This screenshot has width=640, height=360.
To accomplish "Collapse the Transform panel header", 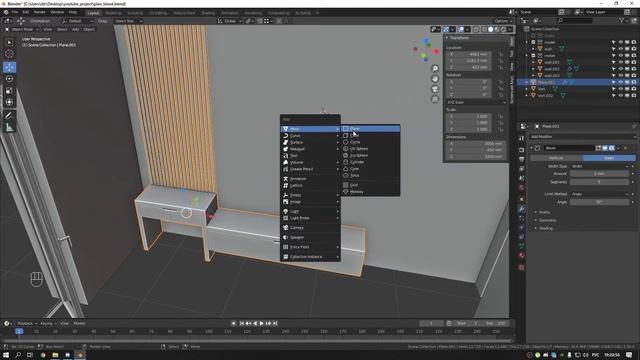I will 458,38.
